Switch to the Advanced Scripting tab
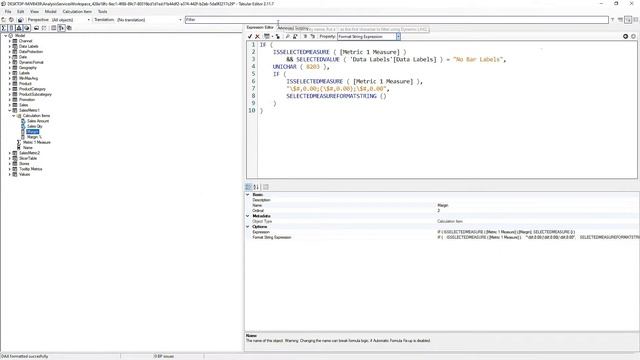The height and width of the screenshot is (360, 640). [x=293, y=28]
